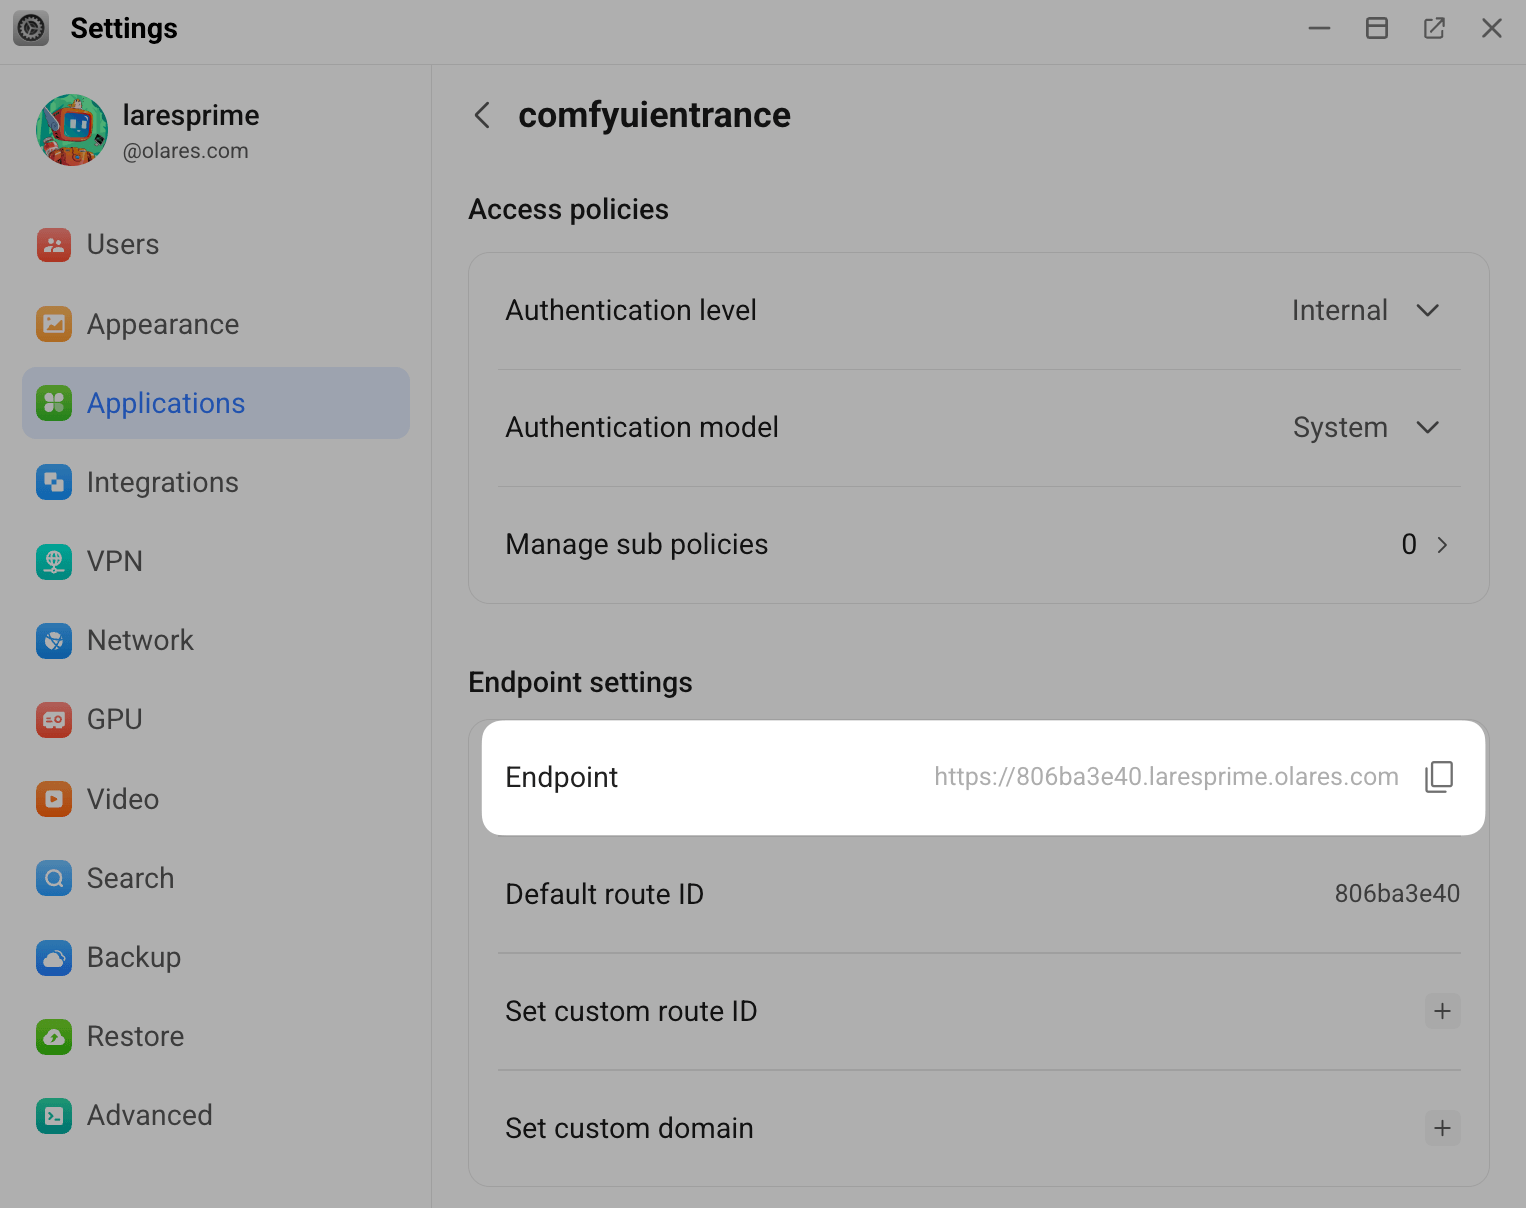This screenshot has height=1208, width=1526.
Task: Open the Restore section
Action: pos(135,1036)
